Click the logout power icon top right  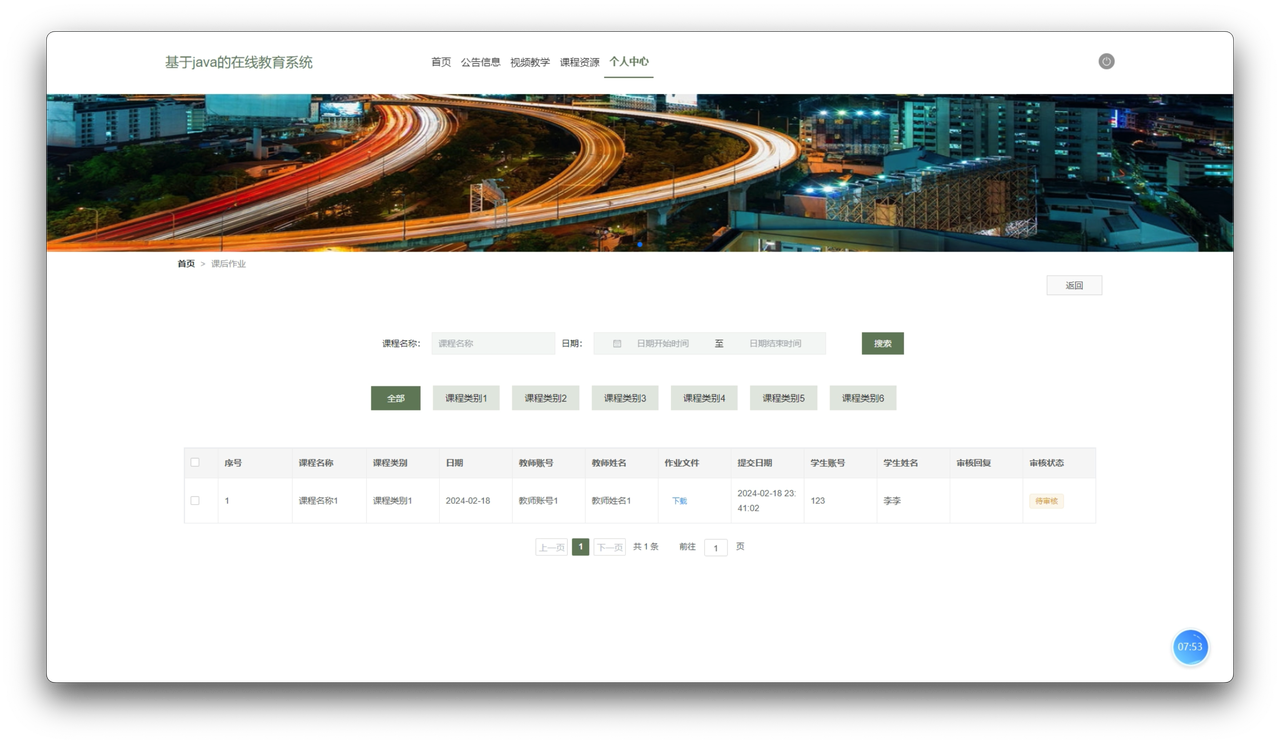coord(1106,61)
